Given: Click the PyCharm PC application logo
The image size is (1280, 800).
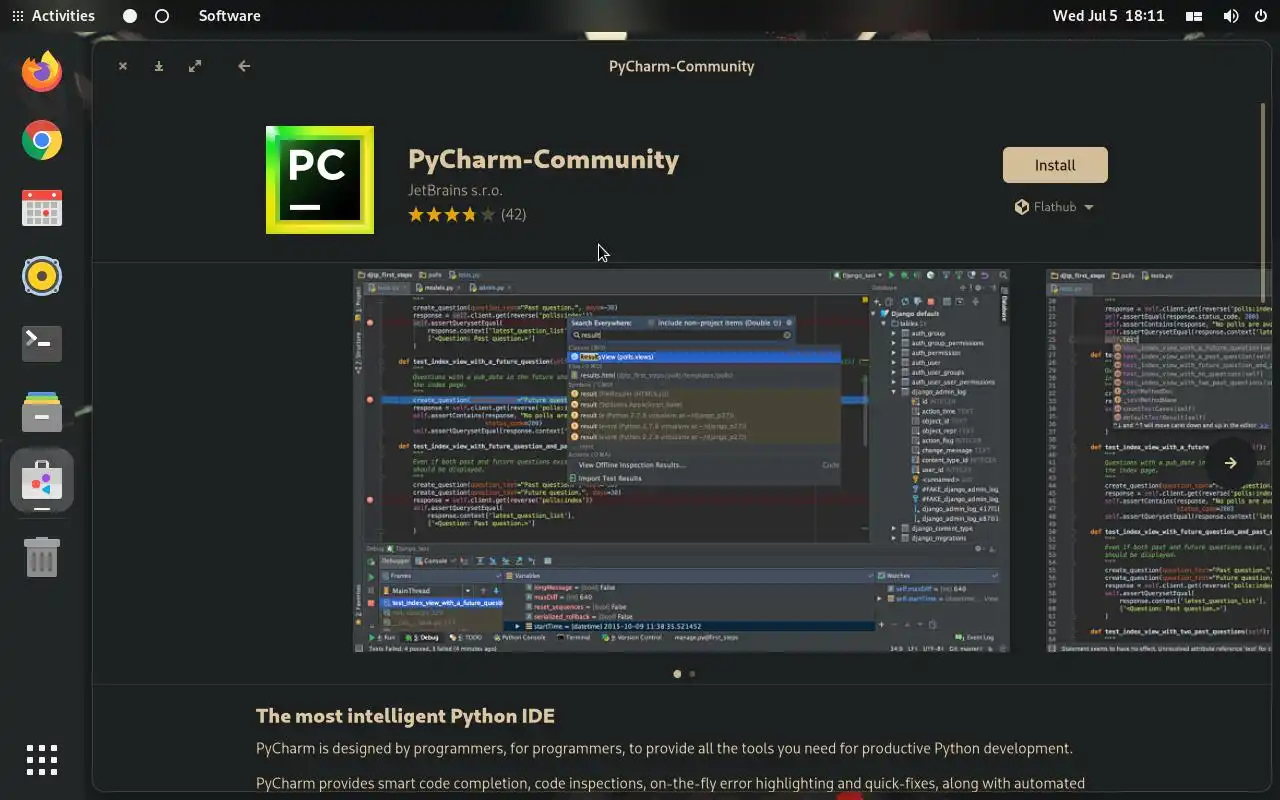Looking at the screenshot, I should tap(320, 180).
